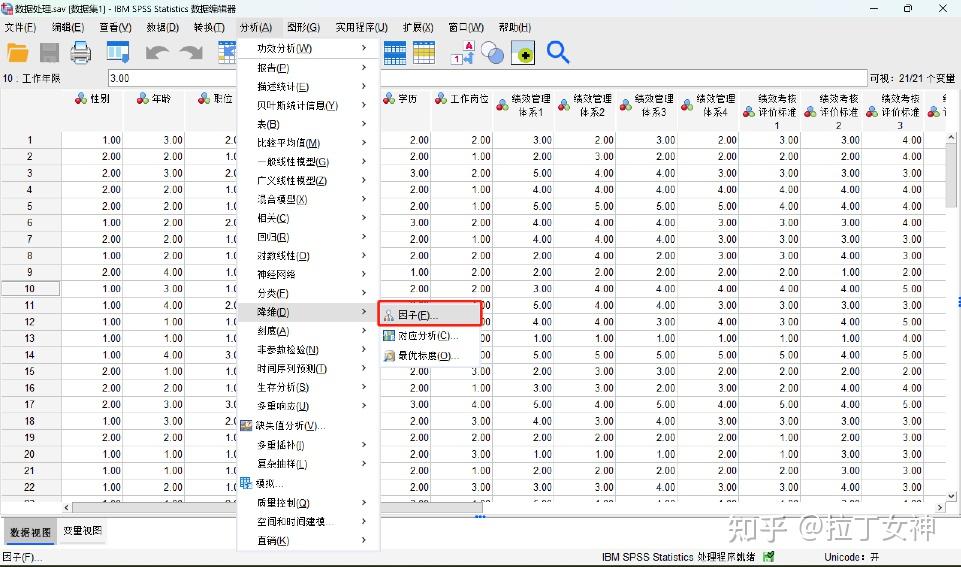Click the show all variables plus icon
This screenshot has height=567, width=961.
tap(523, 53)
